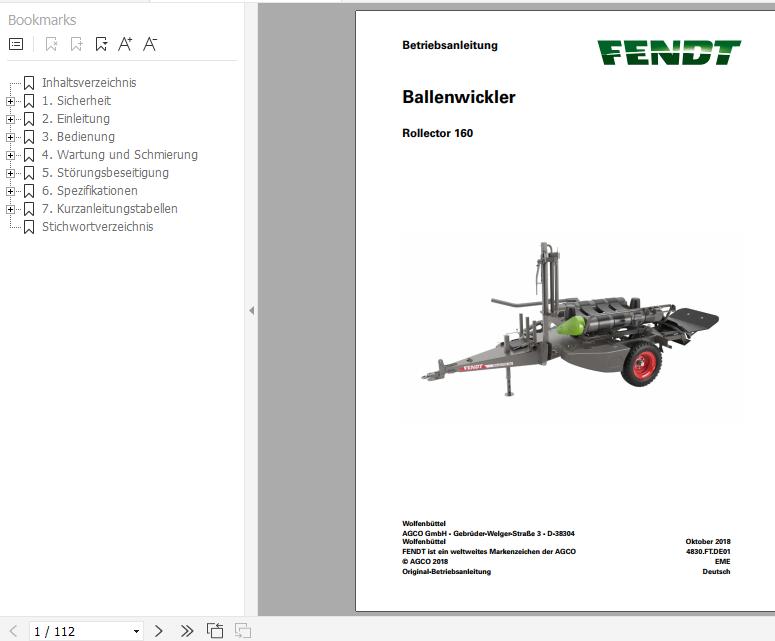Click the © AGCO 2018 copyright line
Screen dimensions: 775x641
(425, 561)
